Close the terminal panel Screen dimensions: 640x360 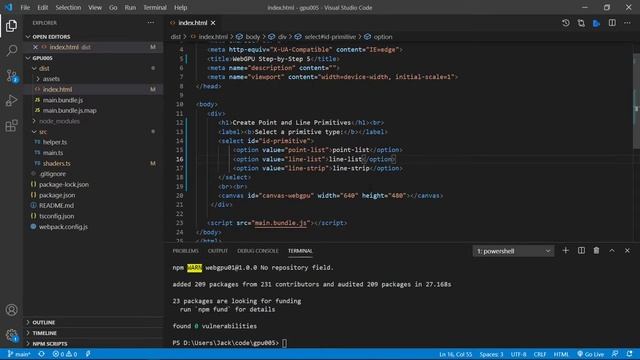tap(627, 251)
